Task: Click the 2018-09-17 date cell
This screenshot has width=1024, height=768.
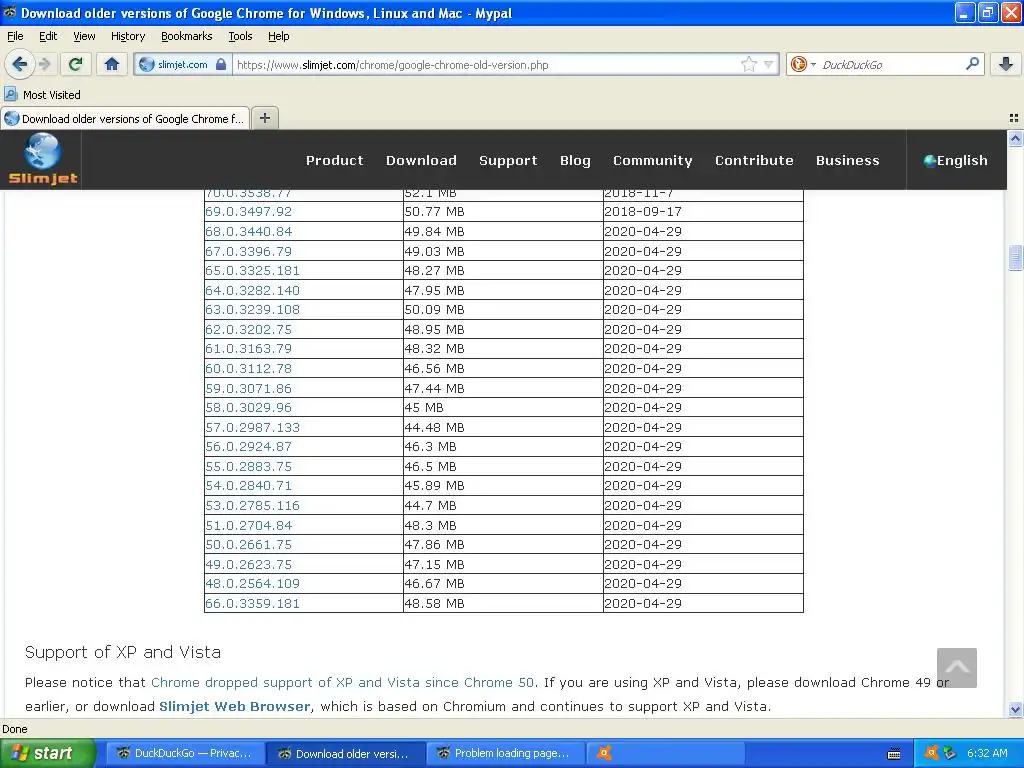Action: click(x=703, y=212)
